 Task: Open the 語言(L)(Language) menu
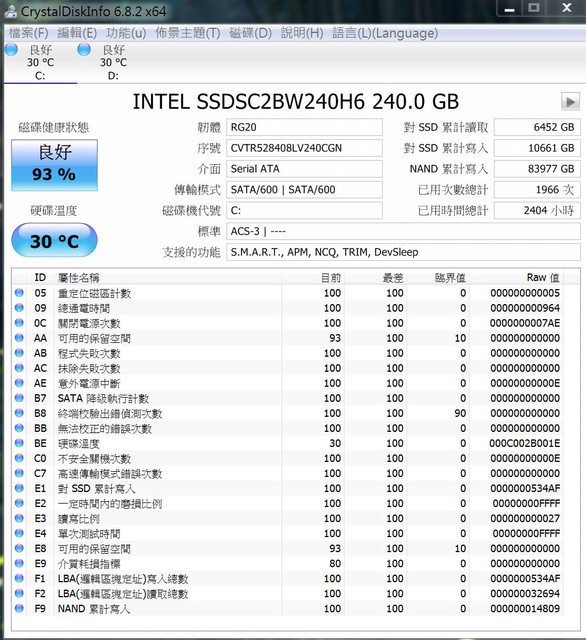(x=385, y=33)
